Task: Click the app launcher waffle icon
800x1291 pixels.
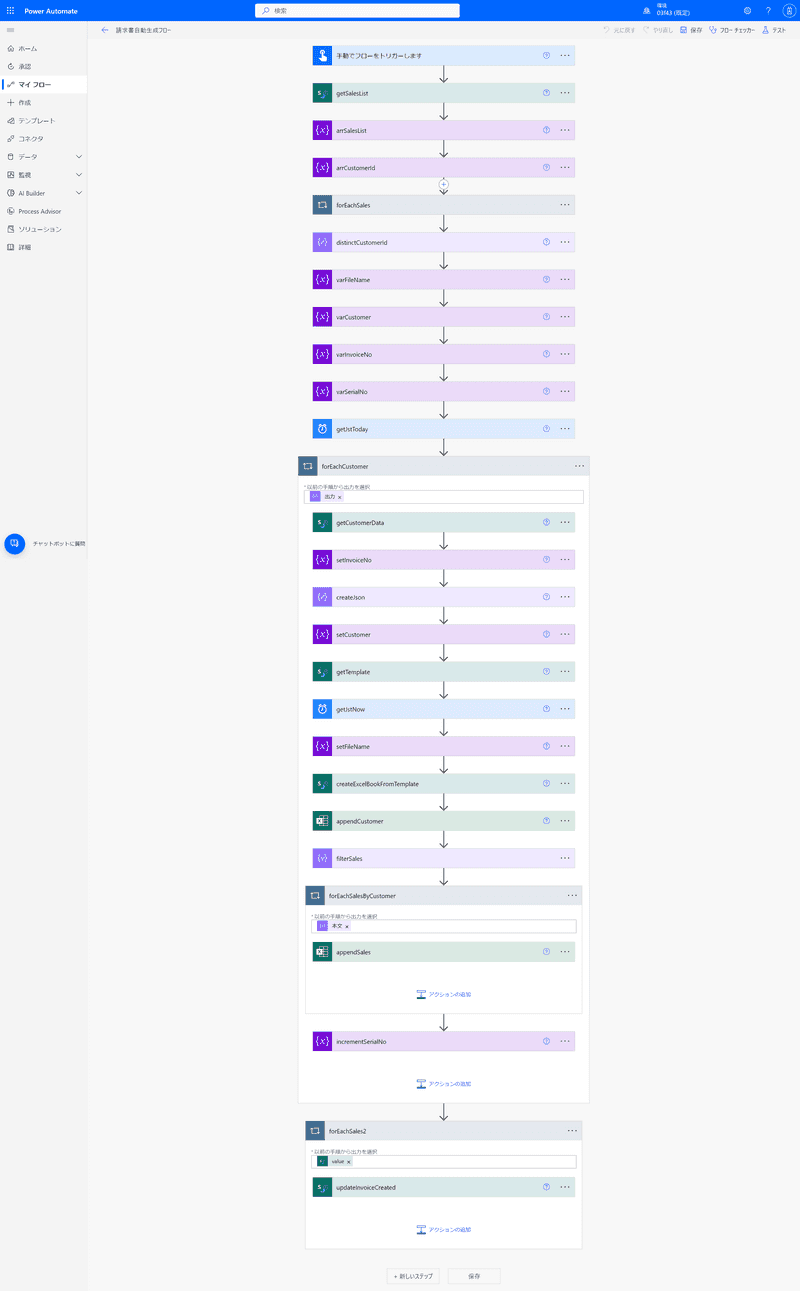Action: pyautogui.click(x=10, y=10)
